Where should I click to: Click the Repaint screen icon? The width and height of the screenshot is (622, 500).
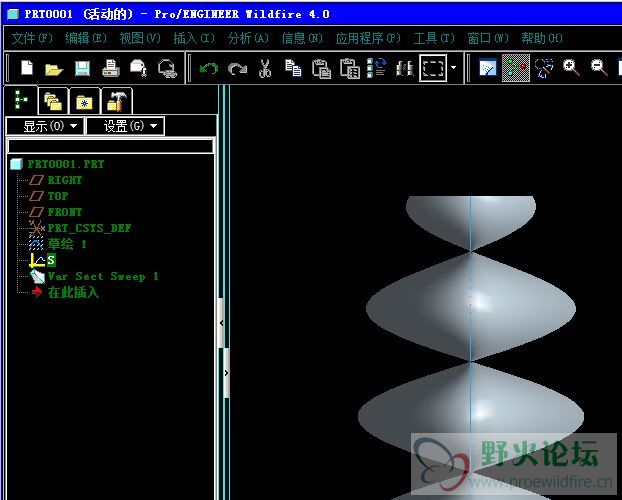click(488, 68)
